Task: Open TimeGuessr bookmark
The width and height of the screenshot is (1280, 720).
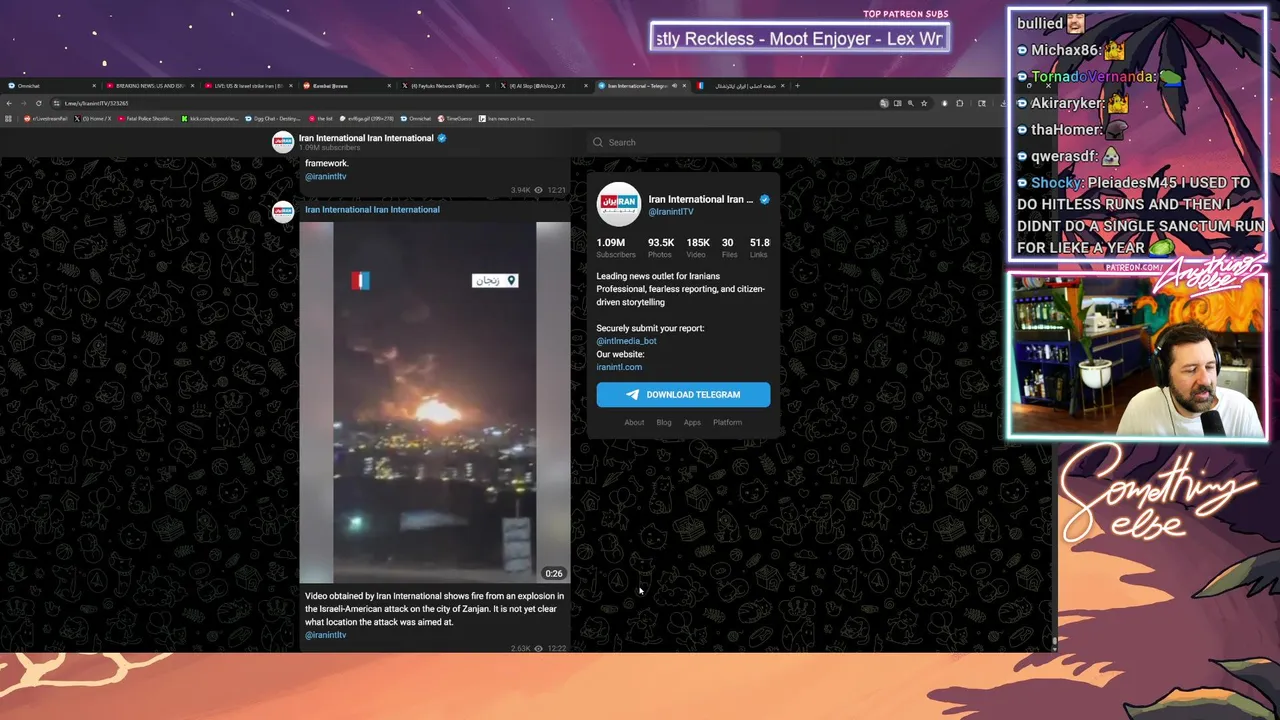Action: (454, 118)
